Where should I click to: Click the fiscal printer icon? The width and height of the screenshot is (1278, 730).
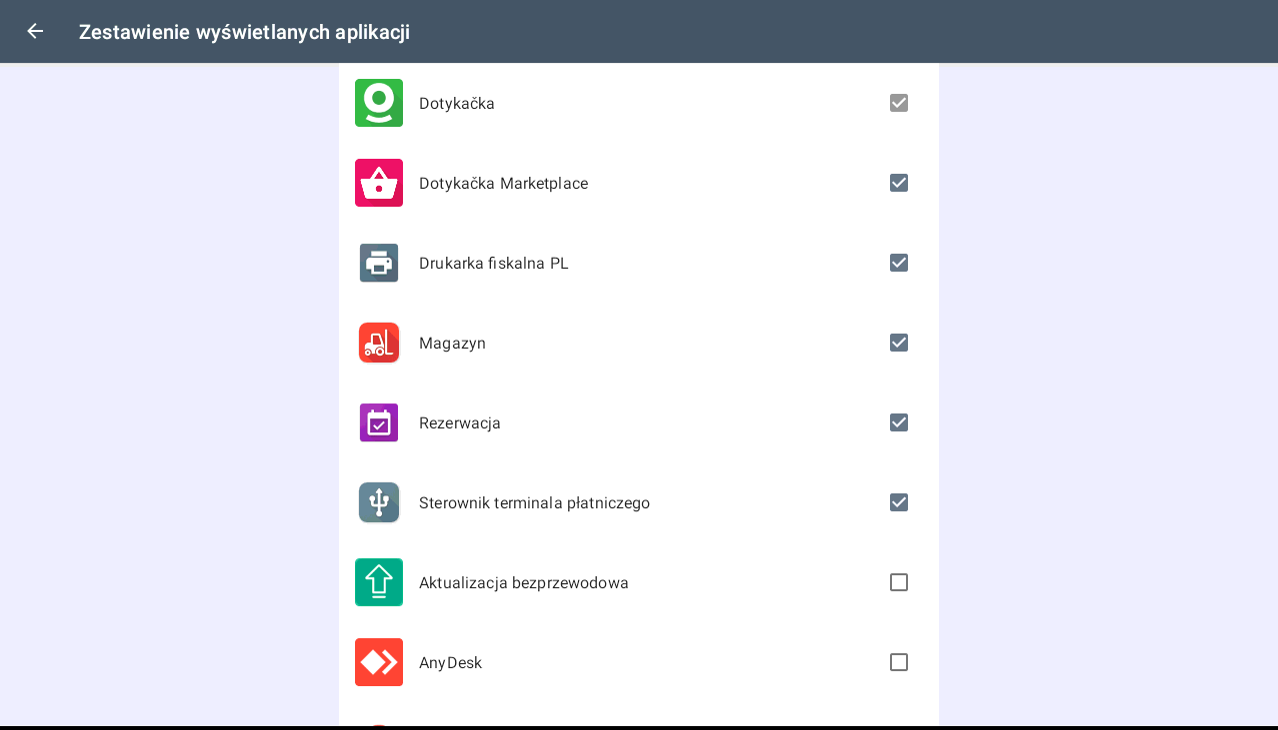pos(379,263)
